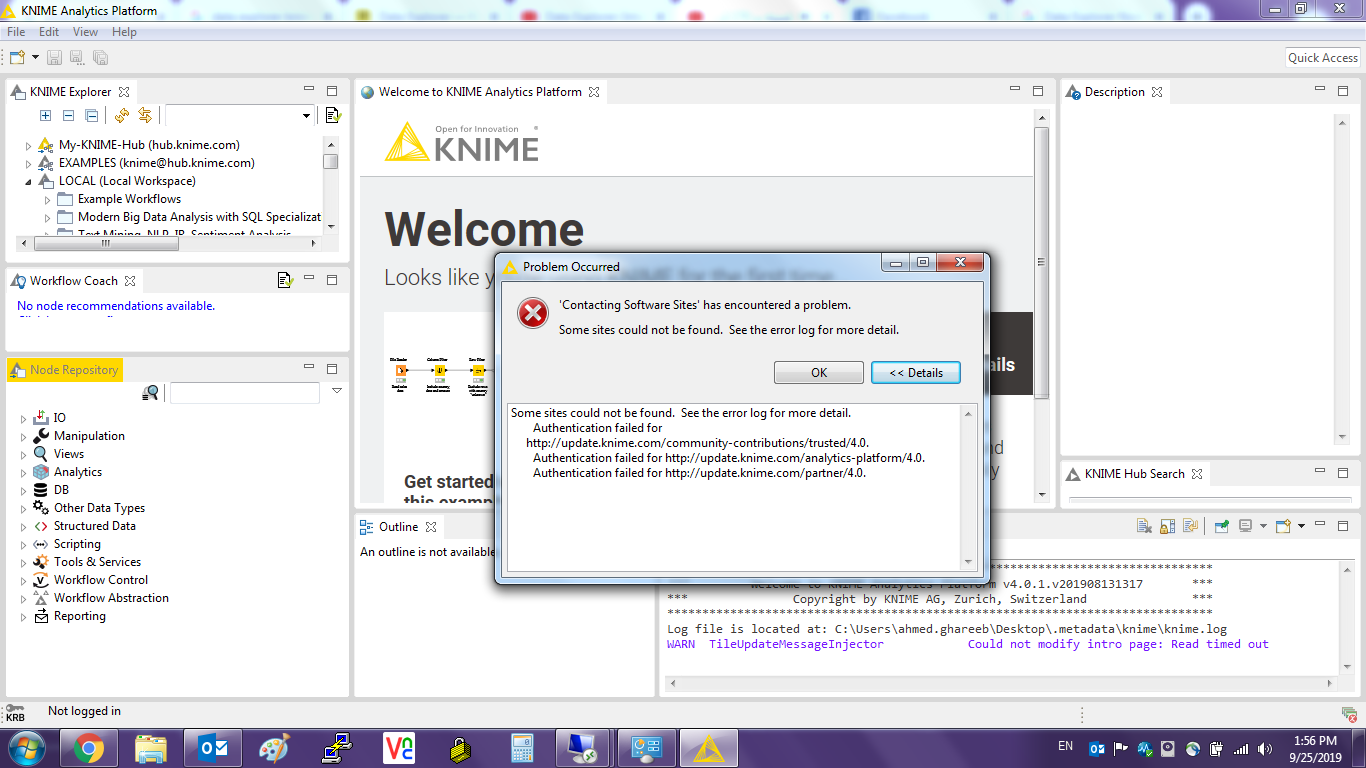Click the KNIME Hub Search tab
Screen dimensions: 1366x768
pyautogui.click(x=1134, y=474)
